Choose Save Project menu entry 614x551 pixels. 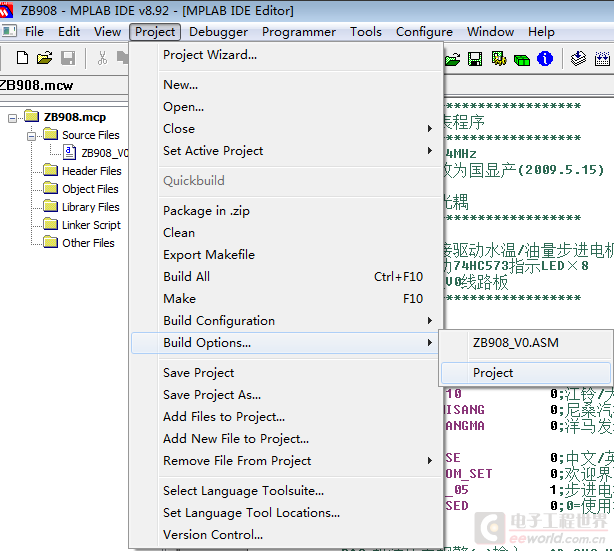(x=286, y=373)
